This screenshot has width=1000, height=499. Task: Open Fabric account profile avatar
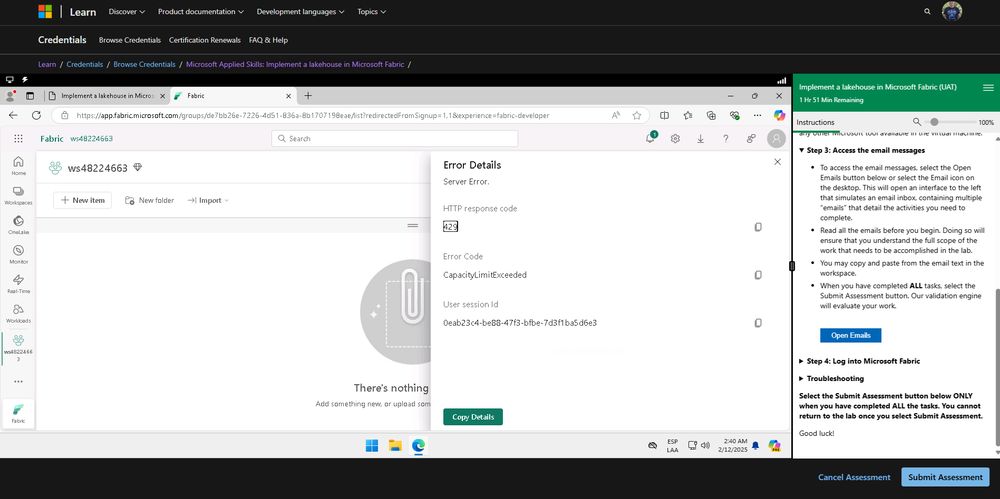pyautogui.click(x=776, y=138)
